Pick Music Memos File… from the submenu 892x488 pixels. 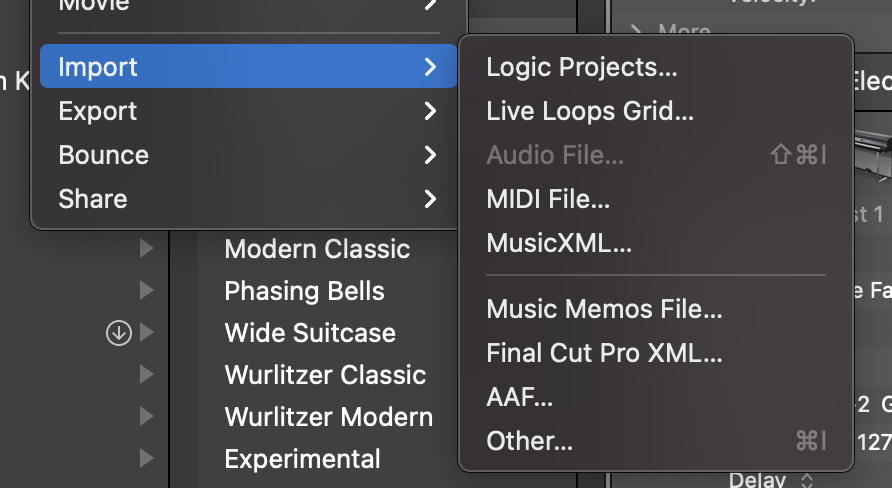click(603, 309)
